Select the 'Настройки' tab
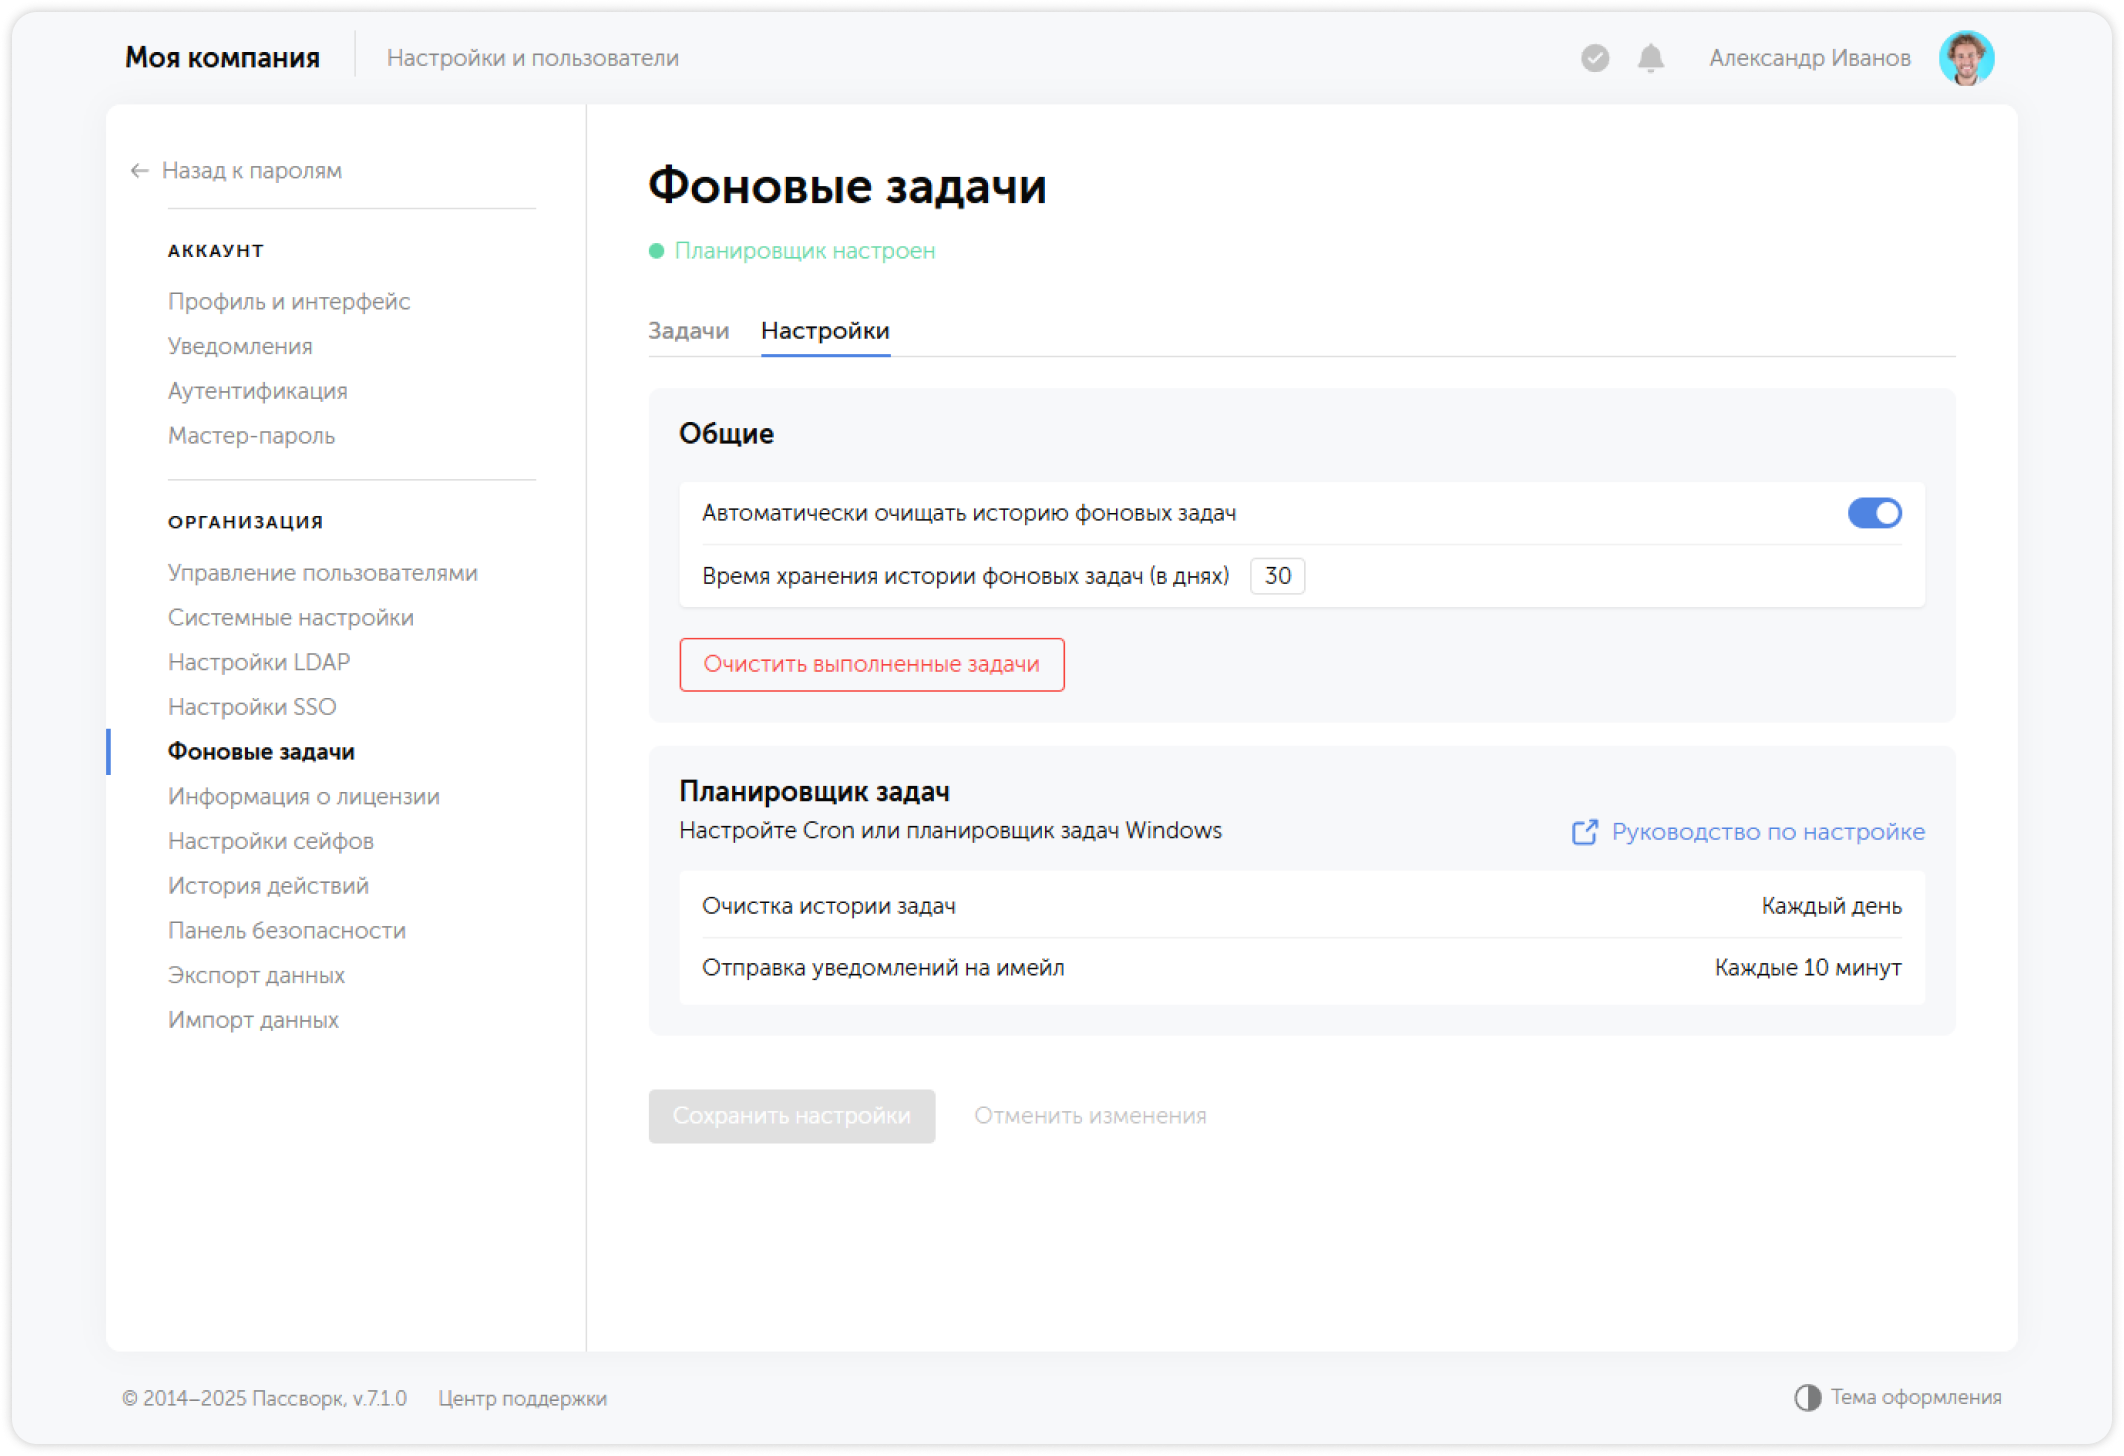Image resolution: width=2124 pixels, height=1456 pixels. tap(825, 330)
